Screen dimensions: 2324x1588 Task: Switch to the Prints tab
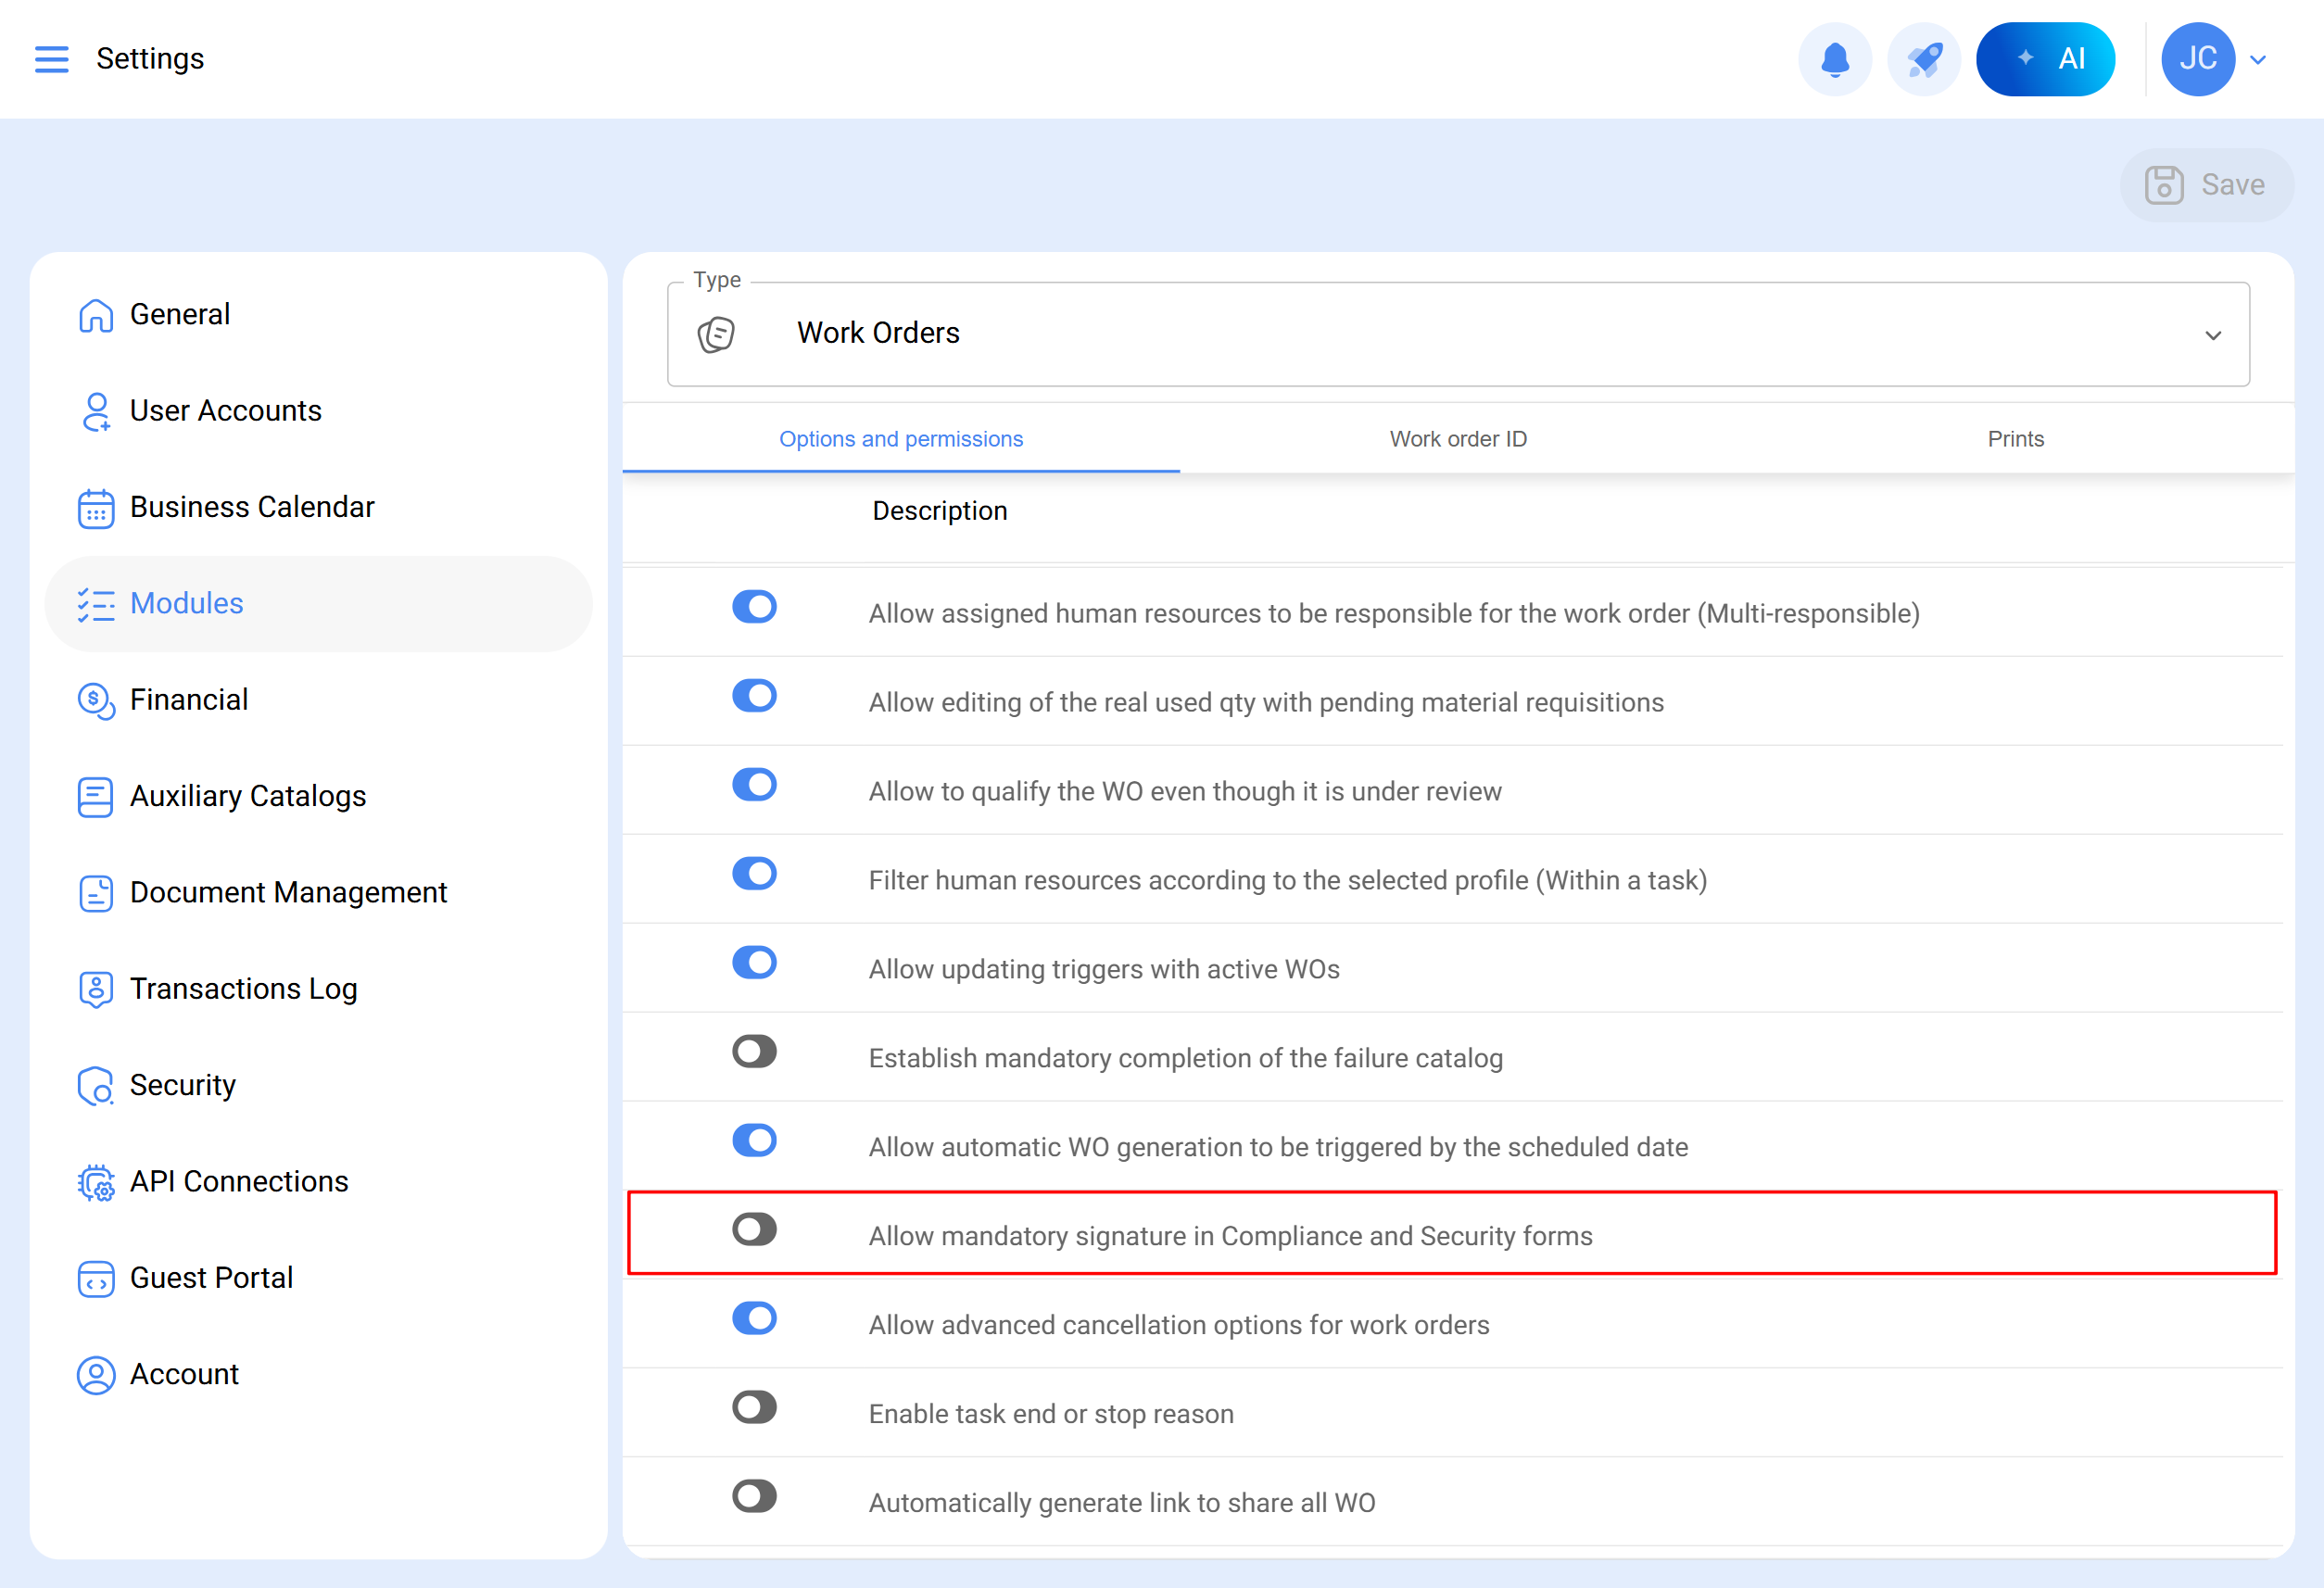(x=2015, y=439)
